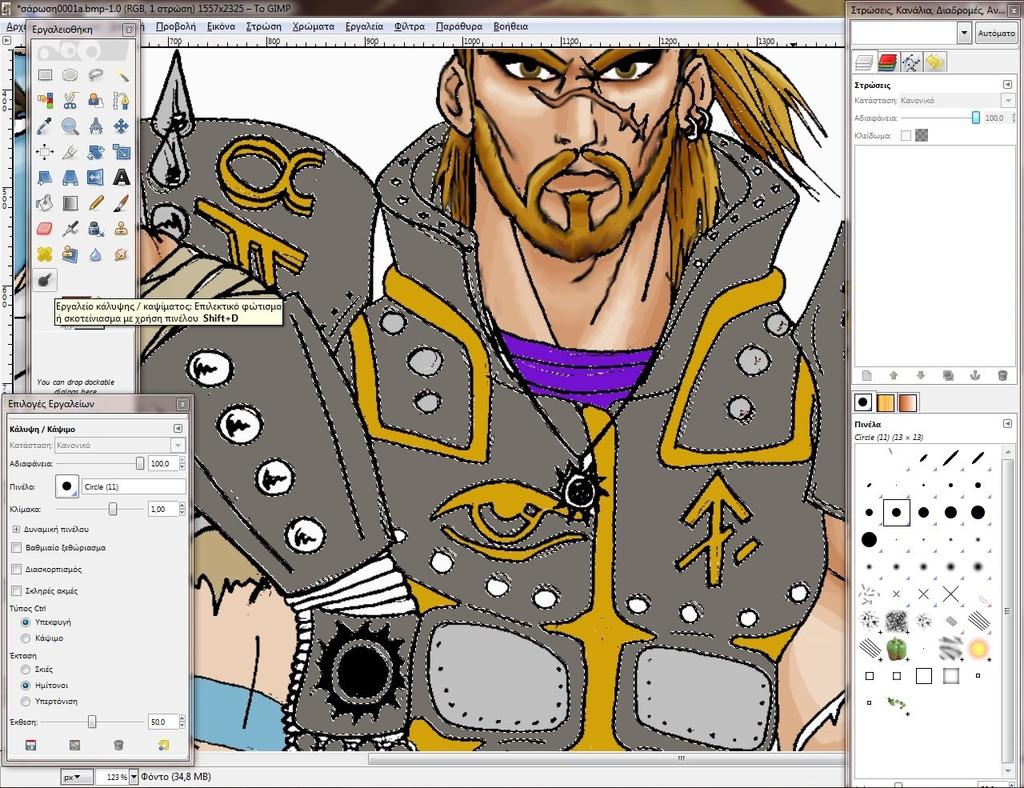This screenshot has width=1024, height=788.
Task: Select the Measure compass tool
Action: 95,126
